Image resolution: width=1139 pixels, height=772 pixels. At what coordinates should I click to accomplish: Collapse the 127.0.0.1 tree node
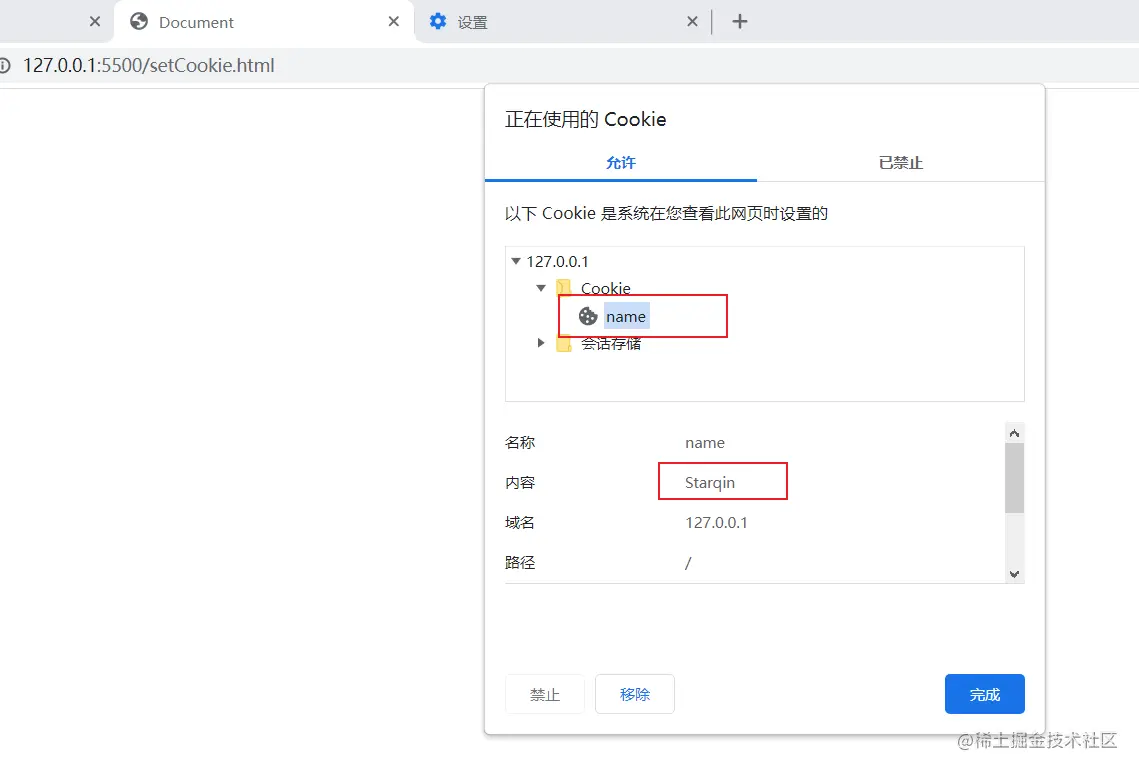tap(516, 261)
